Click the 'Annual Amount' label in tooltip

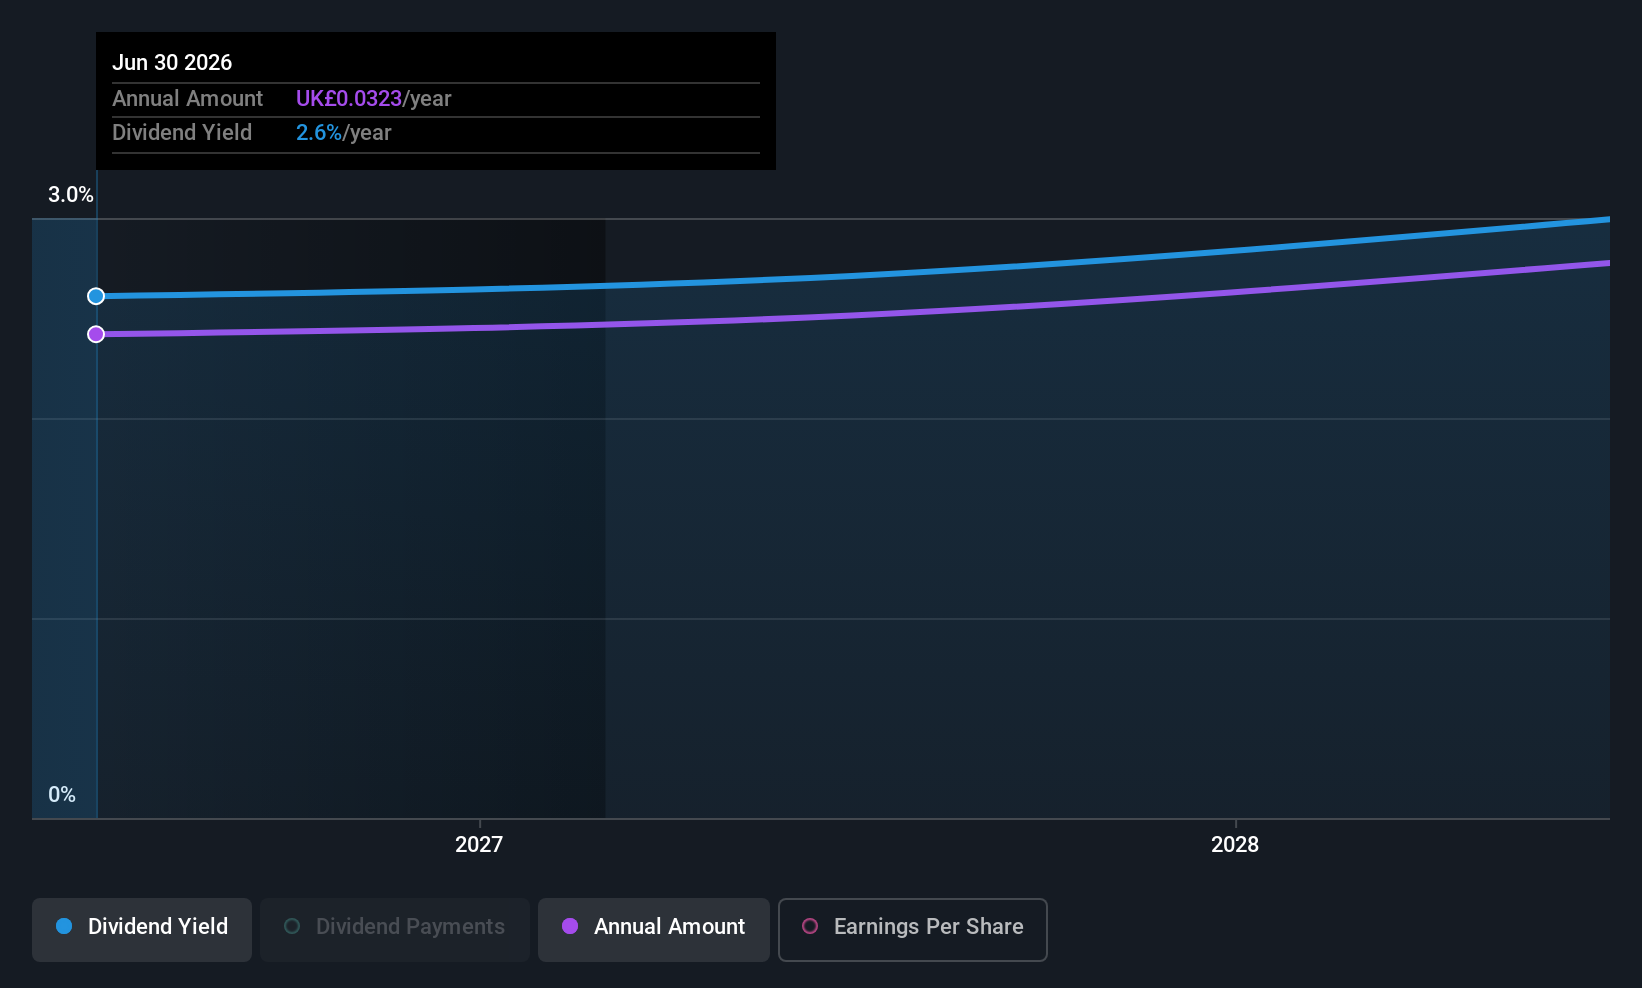(187, 99)
